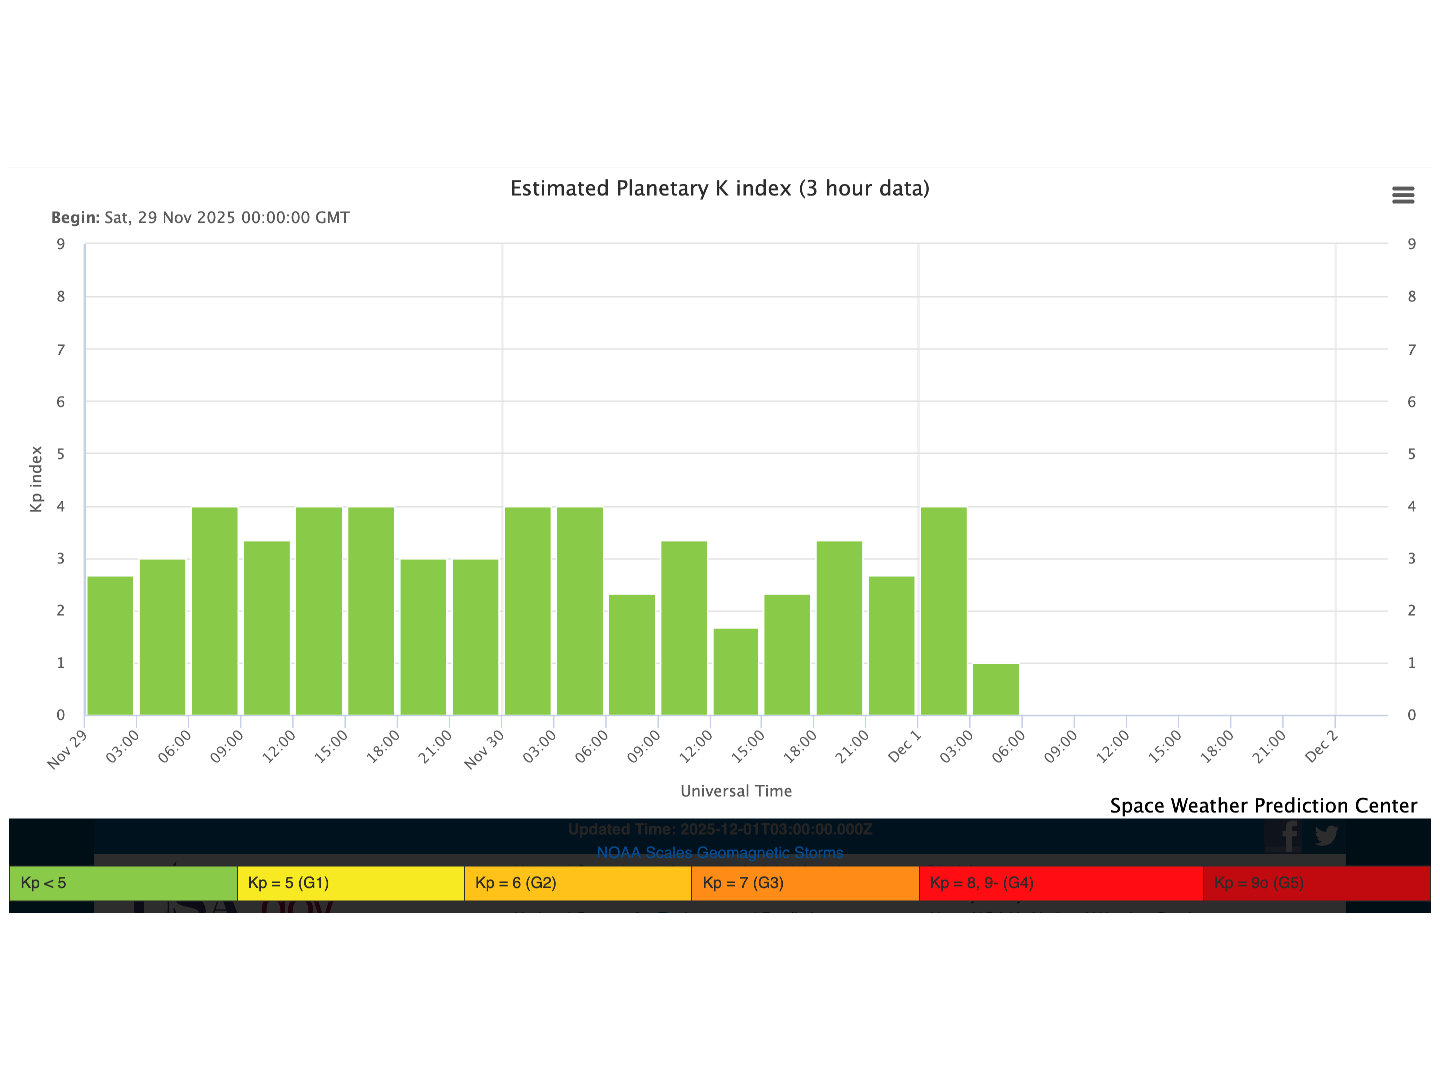Open NOAA Scales Geomagnetic Storms link
The width and height of the screenshot is (1440, 1080).
719,853
